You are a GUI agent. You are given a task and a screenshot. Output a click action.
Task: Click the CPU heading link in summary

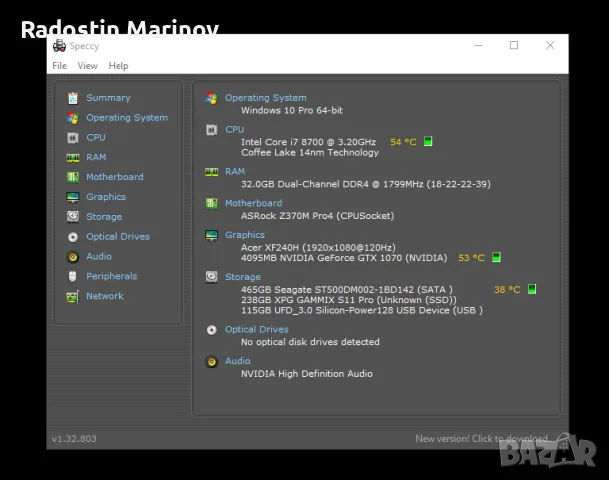(235, 130)
